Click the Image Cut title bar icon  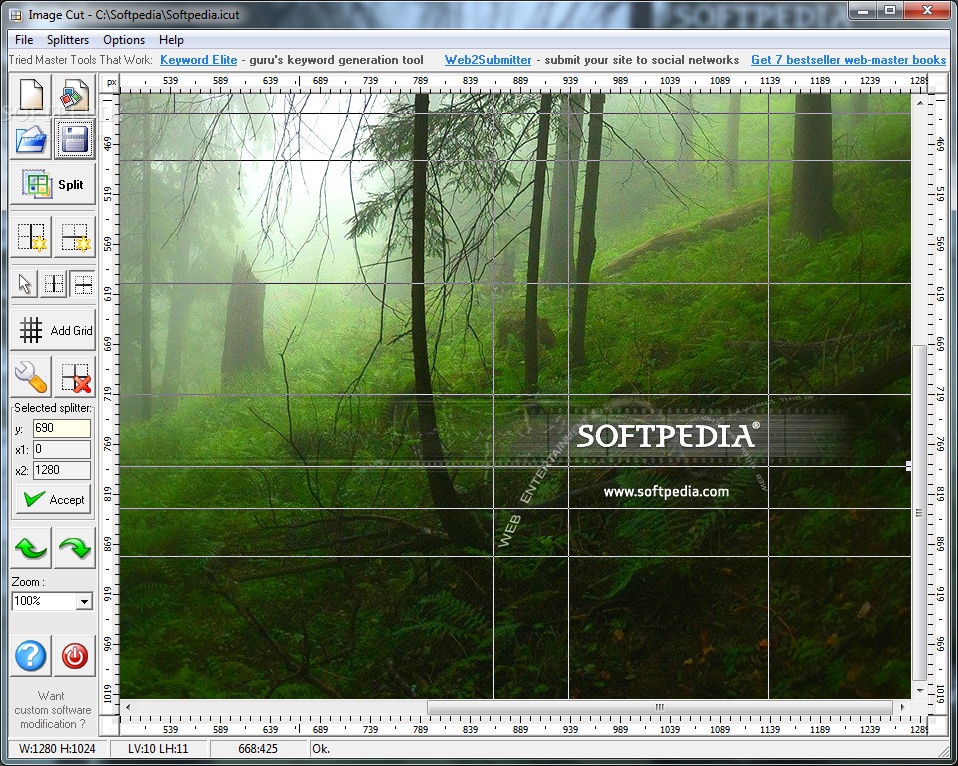click(x=15, y=14)
